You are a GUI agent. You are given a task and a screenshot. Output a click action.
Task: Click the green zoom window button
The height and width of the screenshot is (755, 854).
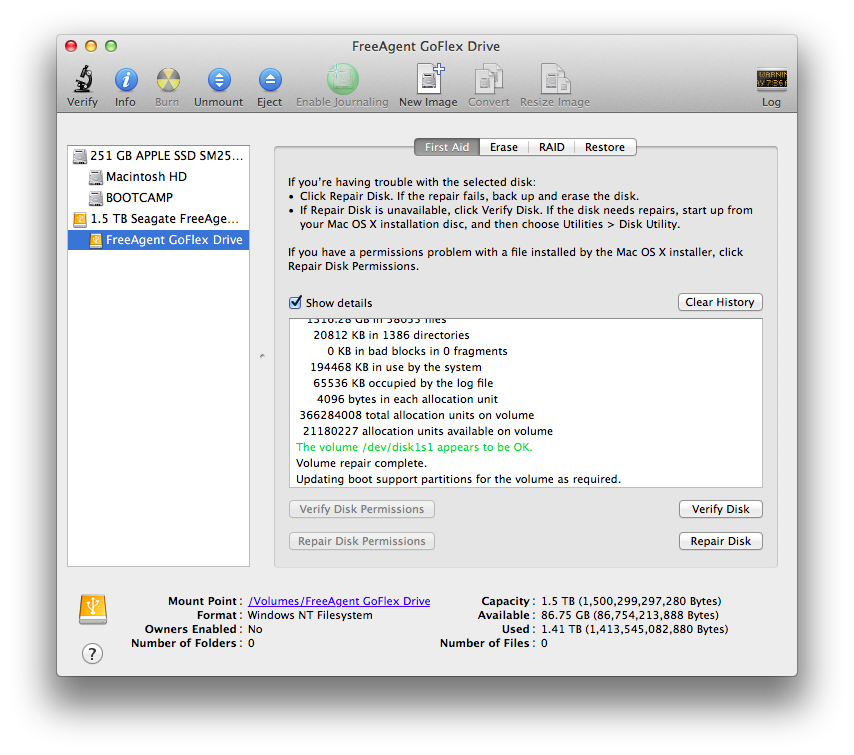click(111, 46)
